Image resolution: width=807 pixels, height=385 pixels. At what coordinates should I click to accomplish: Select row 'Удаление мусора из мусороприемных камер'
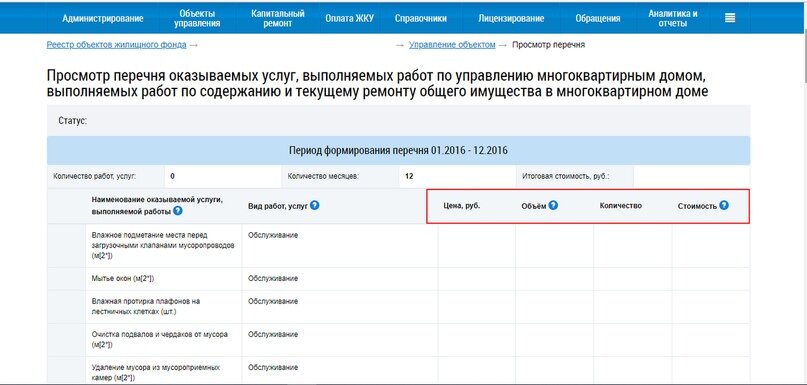pos(398,370)
